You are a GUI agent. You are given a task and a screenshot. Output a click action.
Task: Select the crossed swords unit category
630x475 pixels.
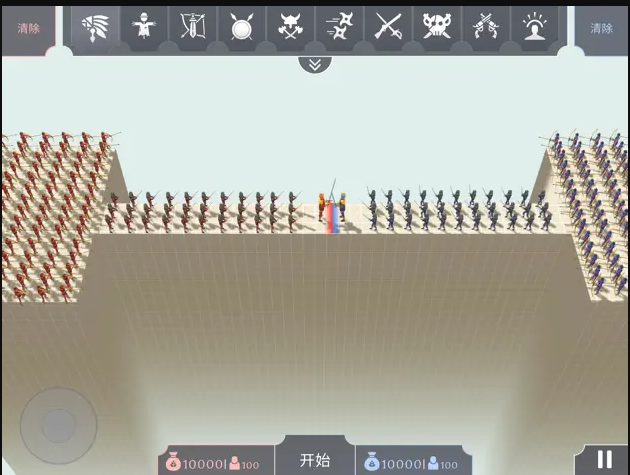click(388, 27)
